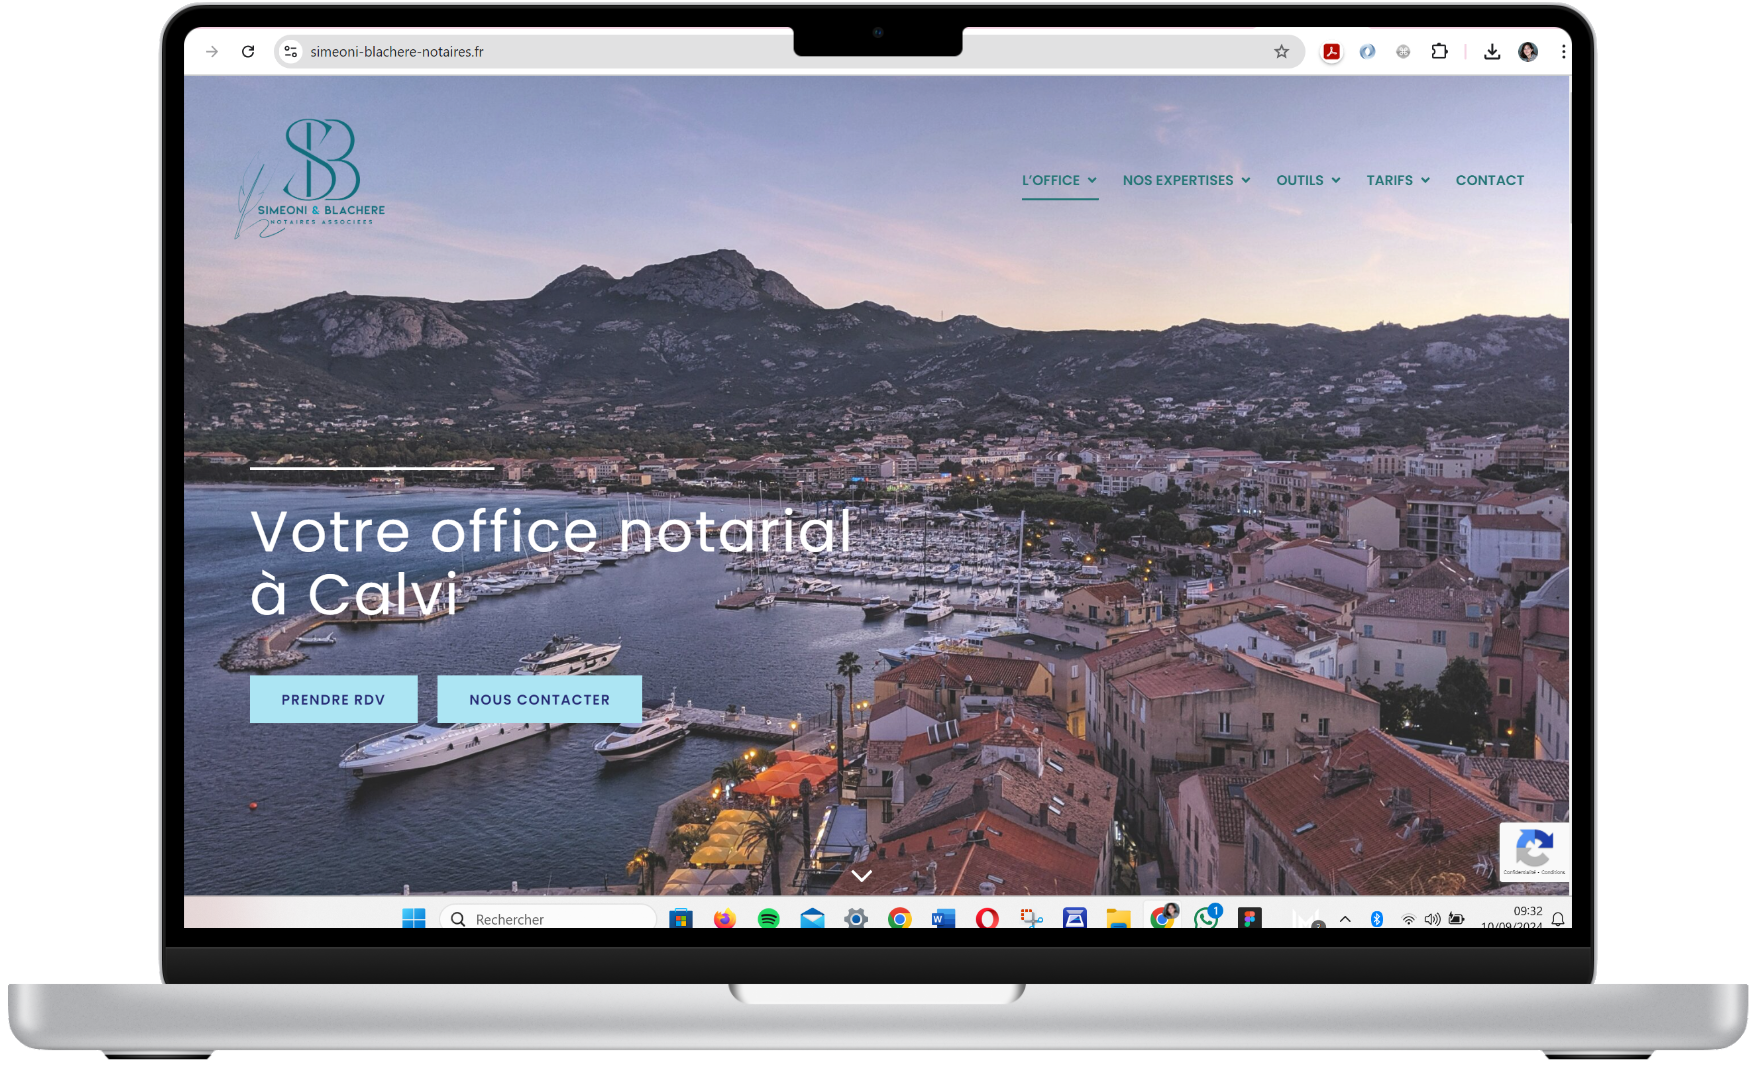Go to the CONTACT page
This screenshot has width=1749, height=1065.
(x=1490, y=180)
